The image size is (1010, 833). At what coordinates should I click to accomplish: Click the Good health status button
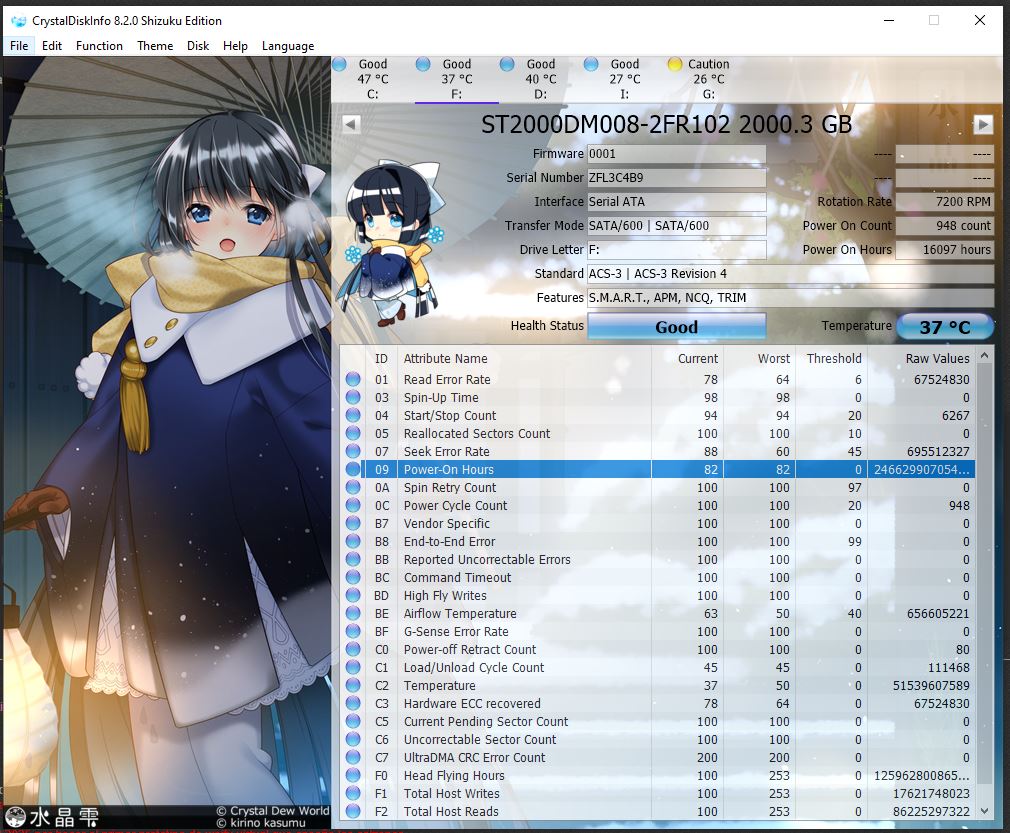click(x=676, y=327)
